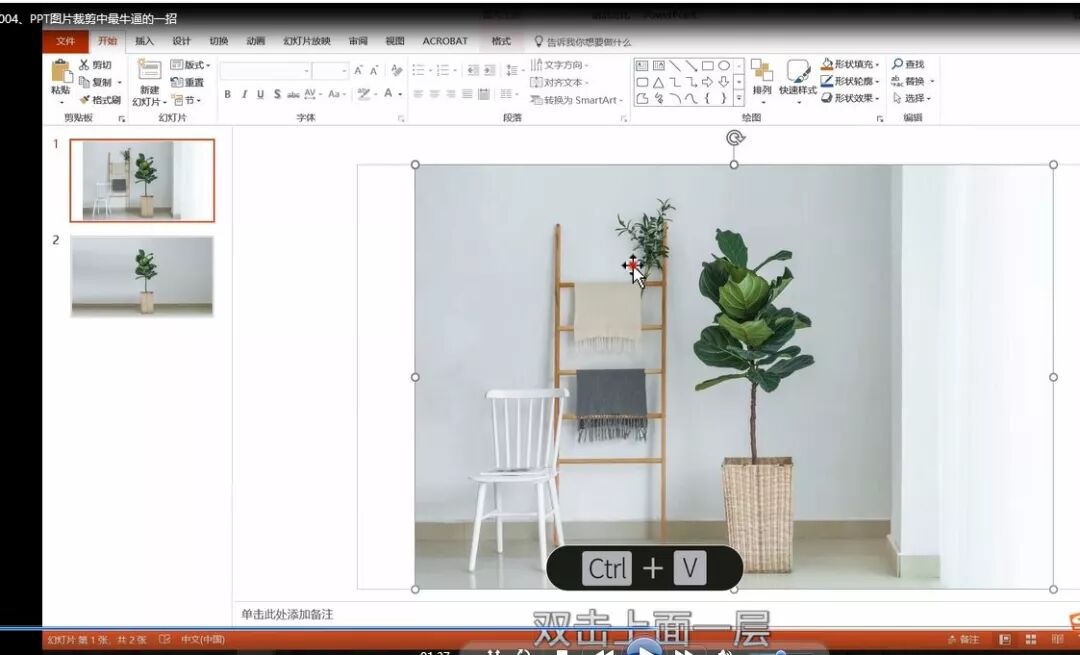Click the Find (查找) magnifier button
Viewport: 1080px width, 655px height.
point(908,64)
